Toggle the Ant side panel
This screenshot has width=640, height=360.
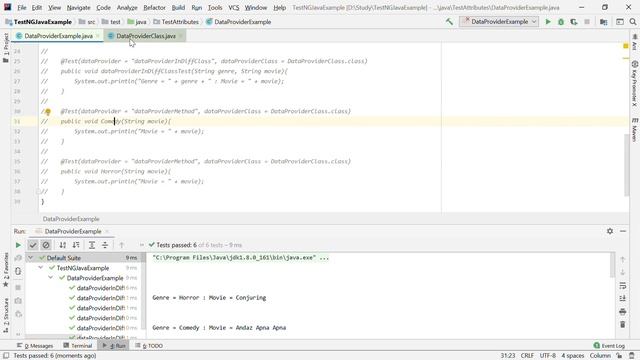tap(634, 42)
